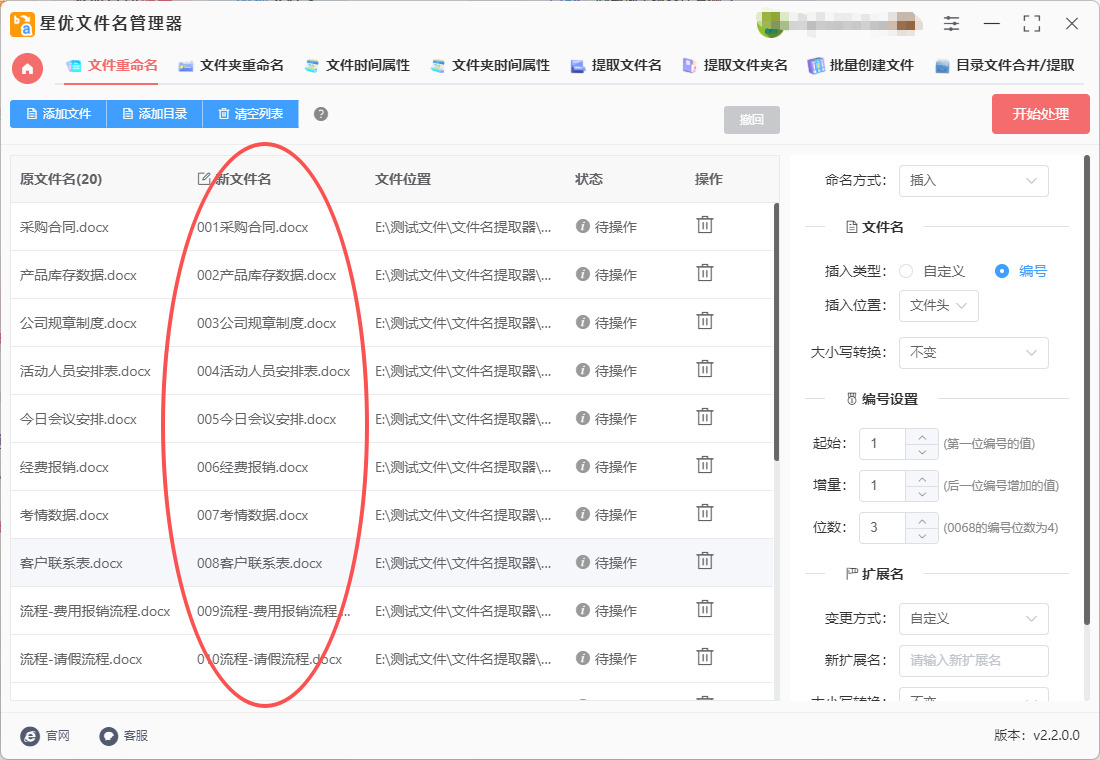This screenshot has height=760, width=1100.
Task: Click the 新扩展名 input field
Action: click(x=973, y=661)
